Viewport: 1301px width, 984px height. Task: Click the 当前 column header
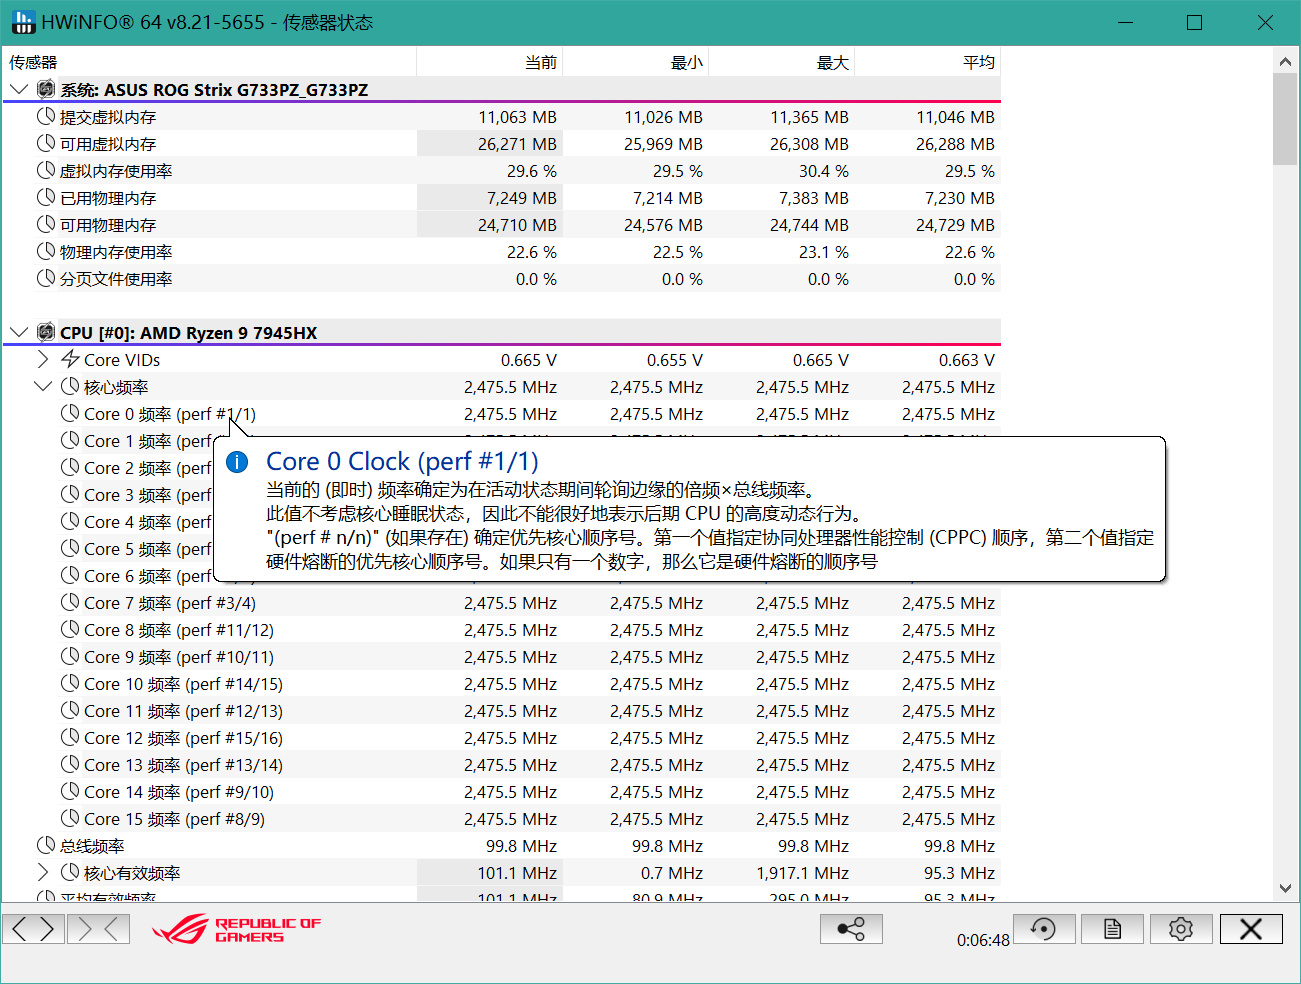489,62
